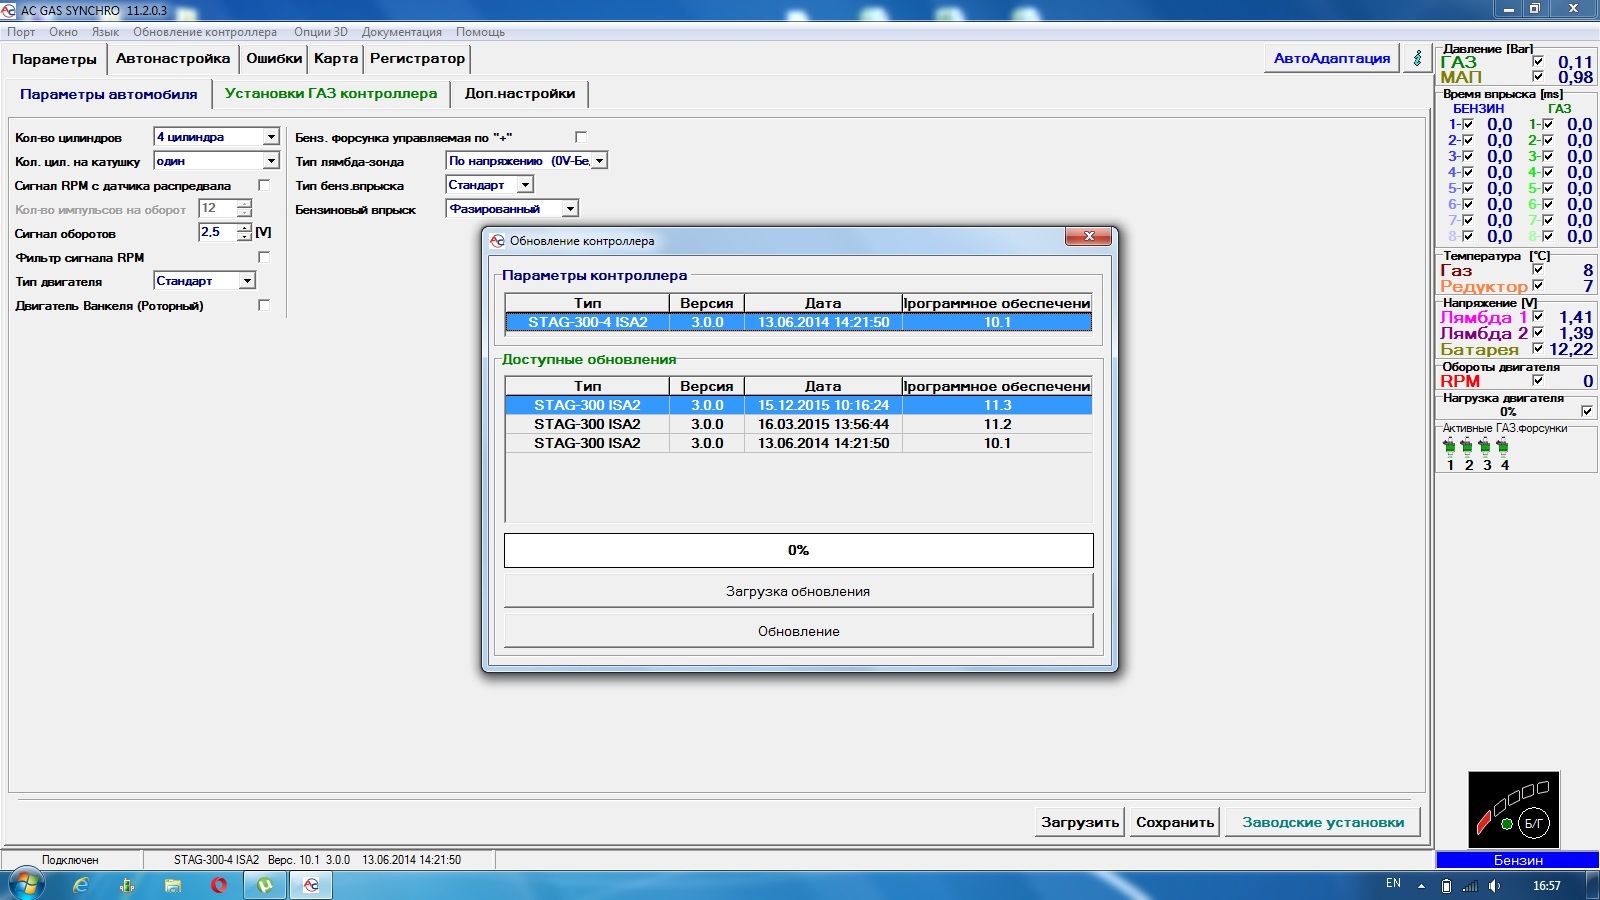Enable 'Двигатель Ванкеля (Роторный)' checkbox
This screenshot has height=900, width=1600.
[264, 305]
